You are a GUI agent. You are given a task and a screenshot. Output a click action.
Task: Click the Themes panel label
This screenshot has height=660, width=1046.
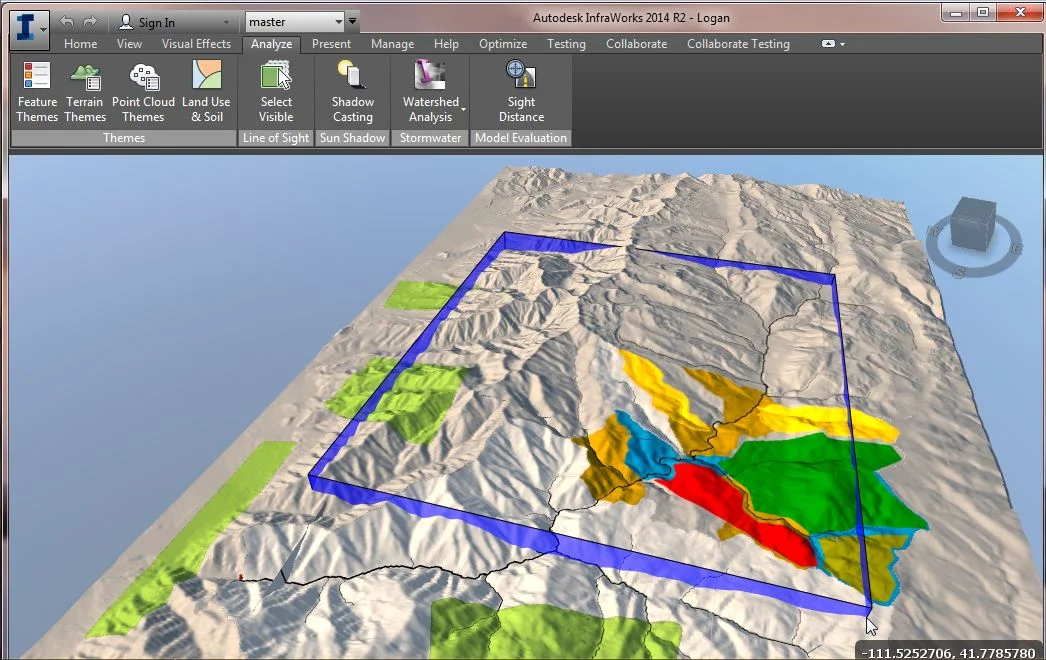(x=124, y=138)
